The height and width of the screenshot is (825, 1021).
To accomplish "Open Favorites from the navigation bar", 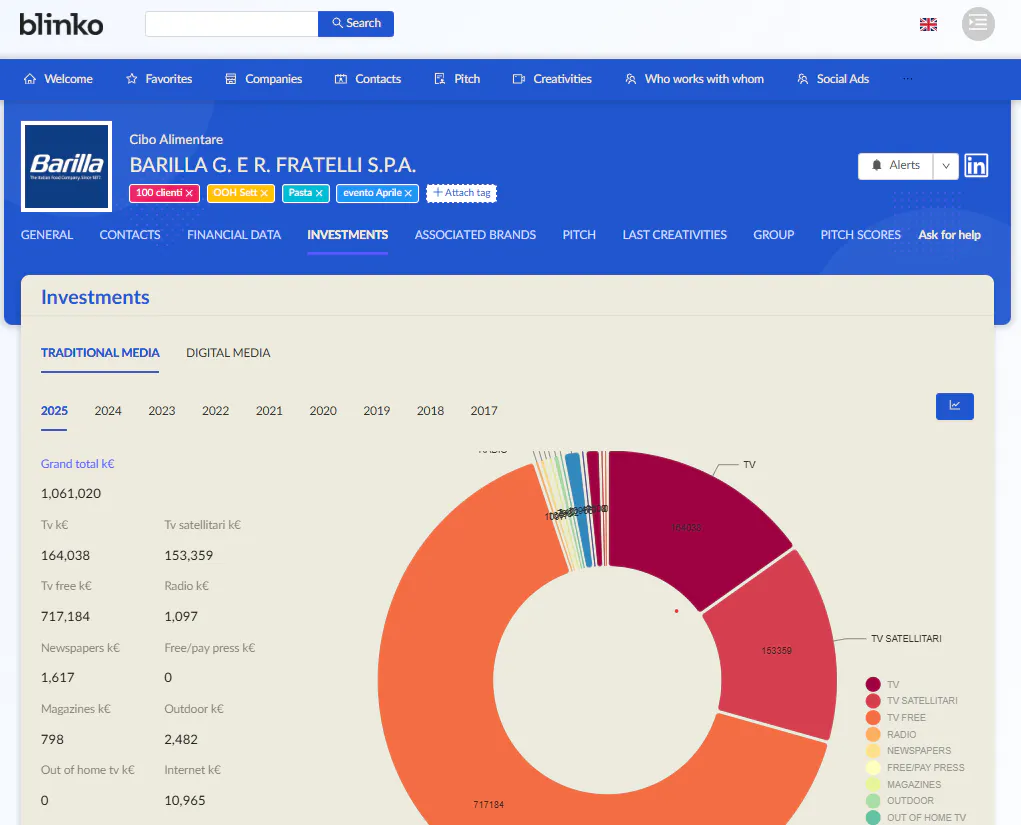I will point(159,79).
